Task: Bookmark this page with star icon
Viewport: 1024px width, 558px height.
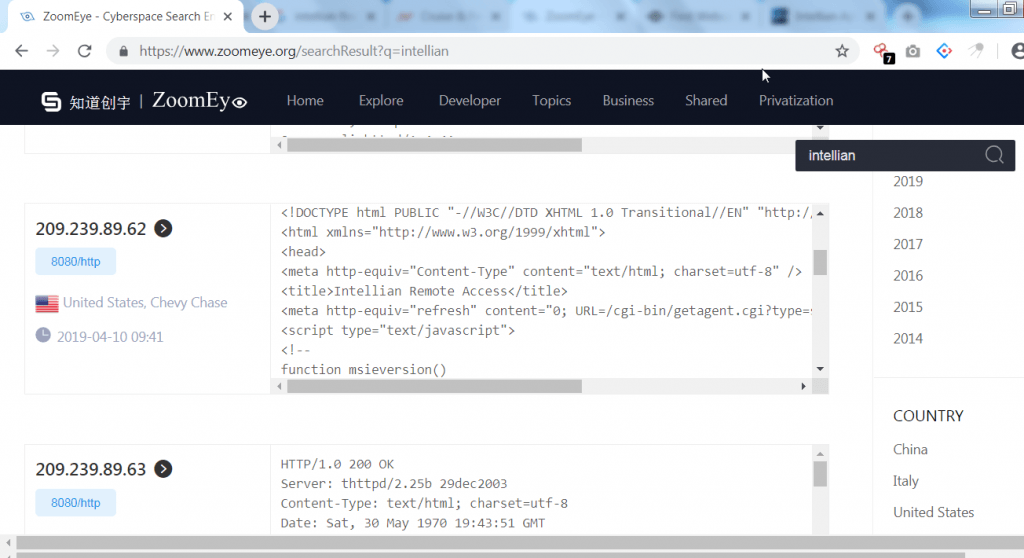Action: click(x=842, y=51)
